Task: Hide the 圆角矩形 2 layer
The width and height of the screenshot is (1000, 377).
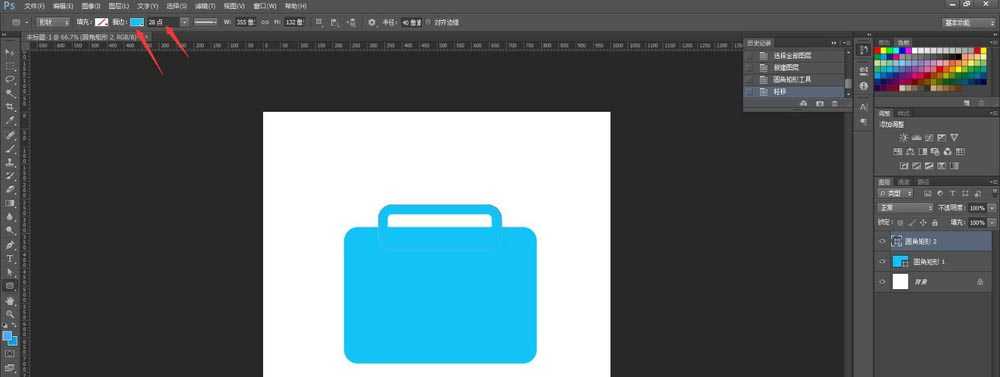Action: pos(883,242)
